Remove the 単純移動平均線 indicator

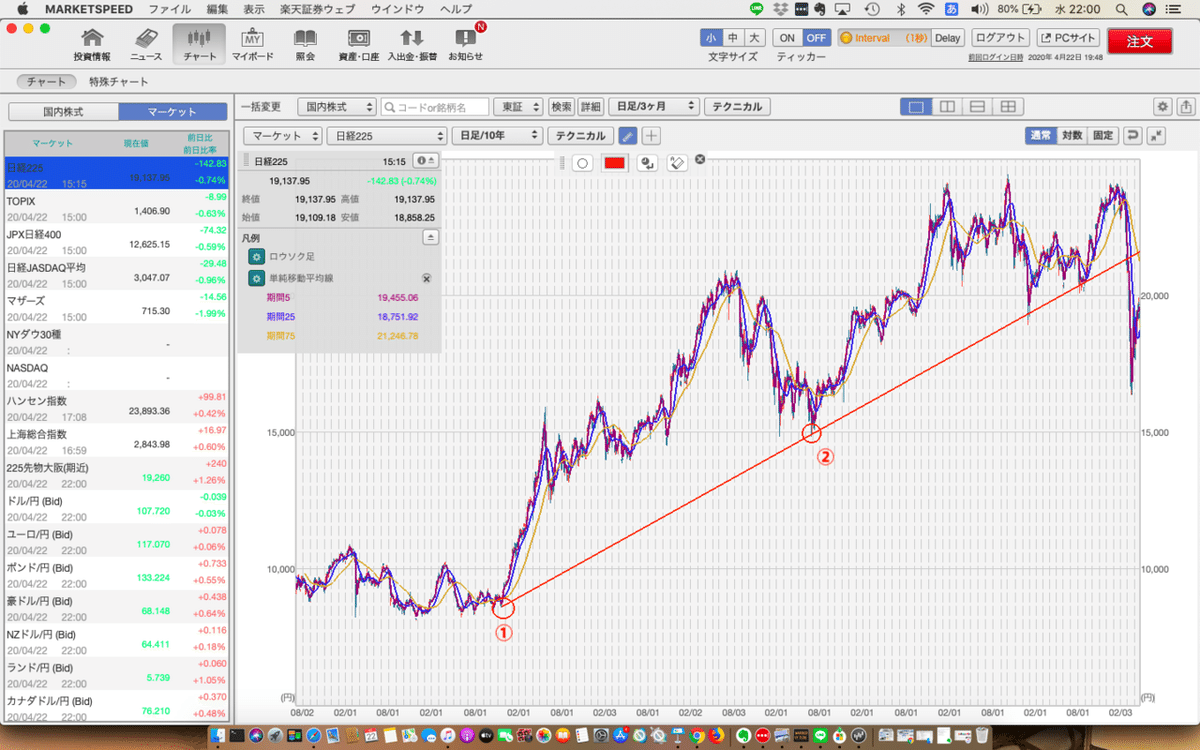click(426, 279)
